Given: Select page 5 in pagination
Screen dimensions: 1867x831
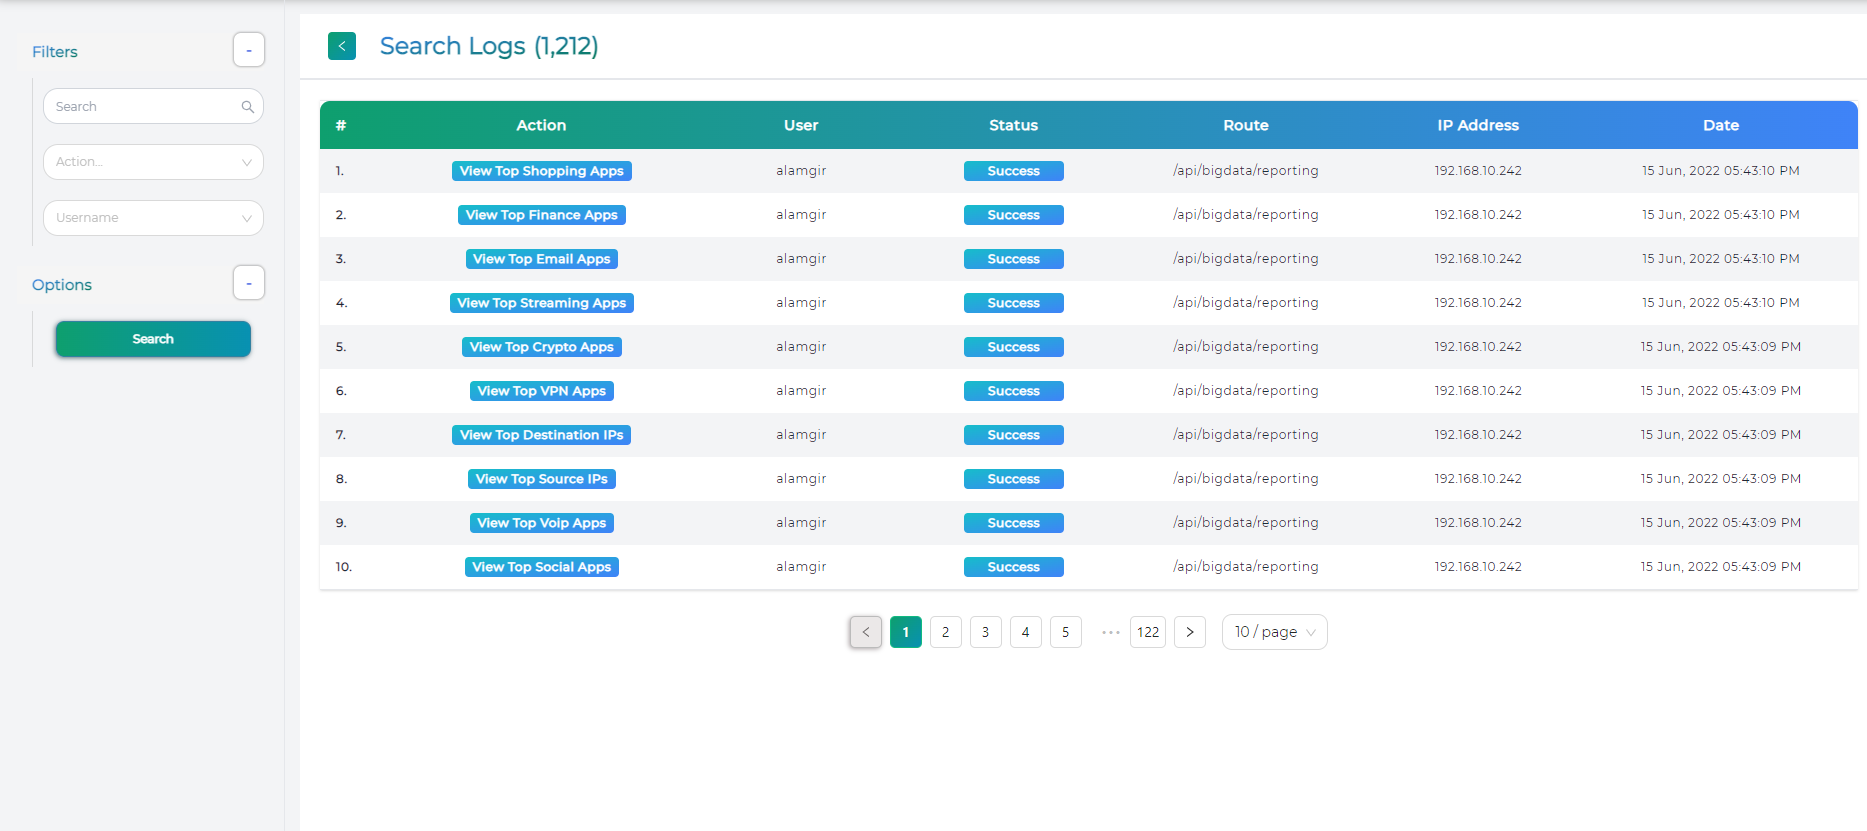Looking at the screenshot, I should pyautogui.click(x=1066, y=632).
